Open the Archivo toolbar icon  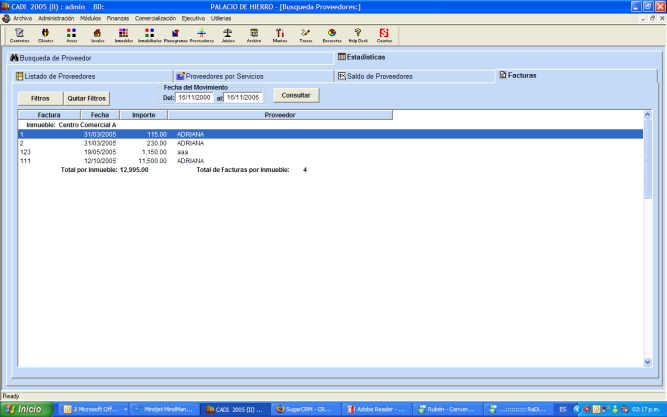click(253, 35)
